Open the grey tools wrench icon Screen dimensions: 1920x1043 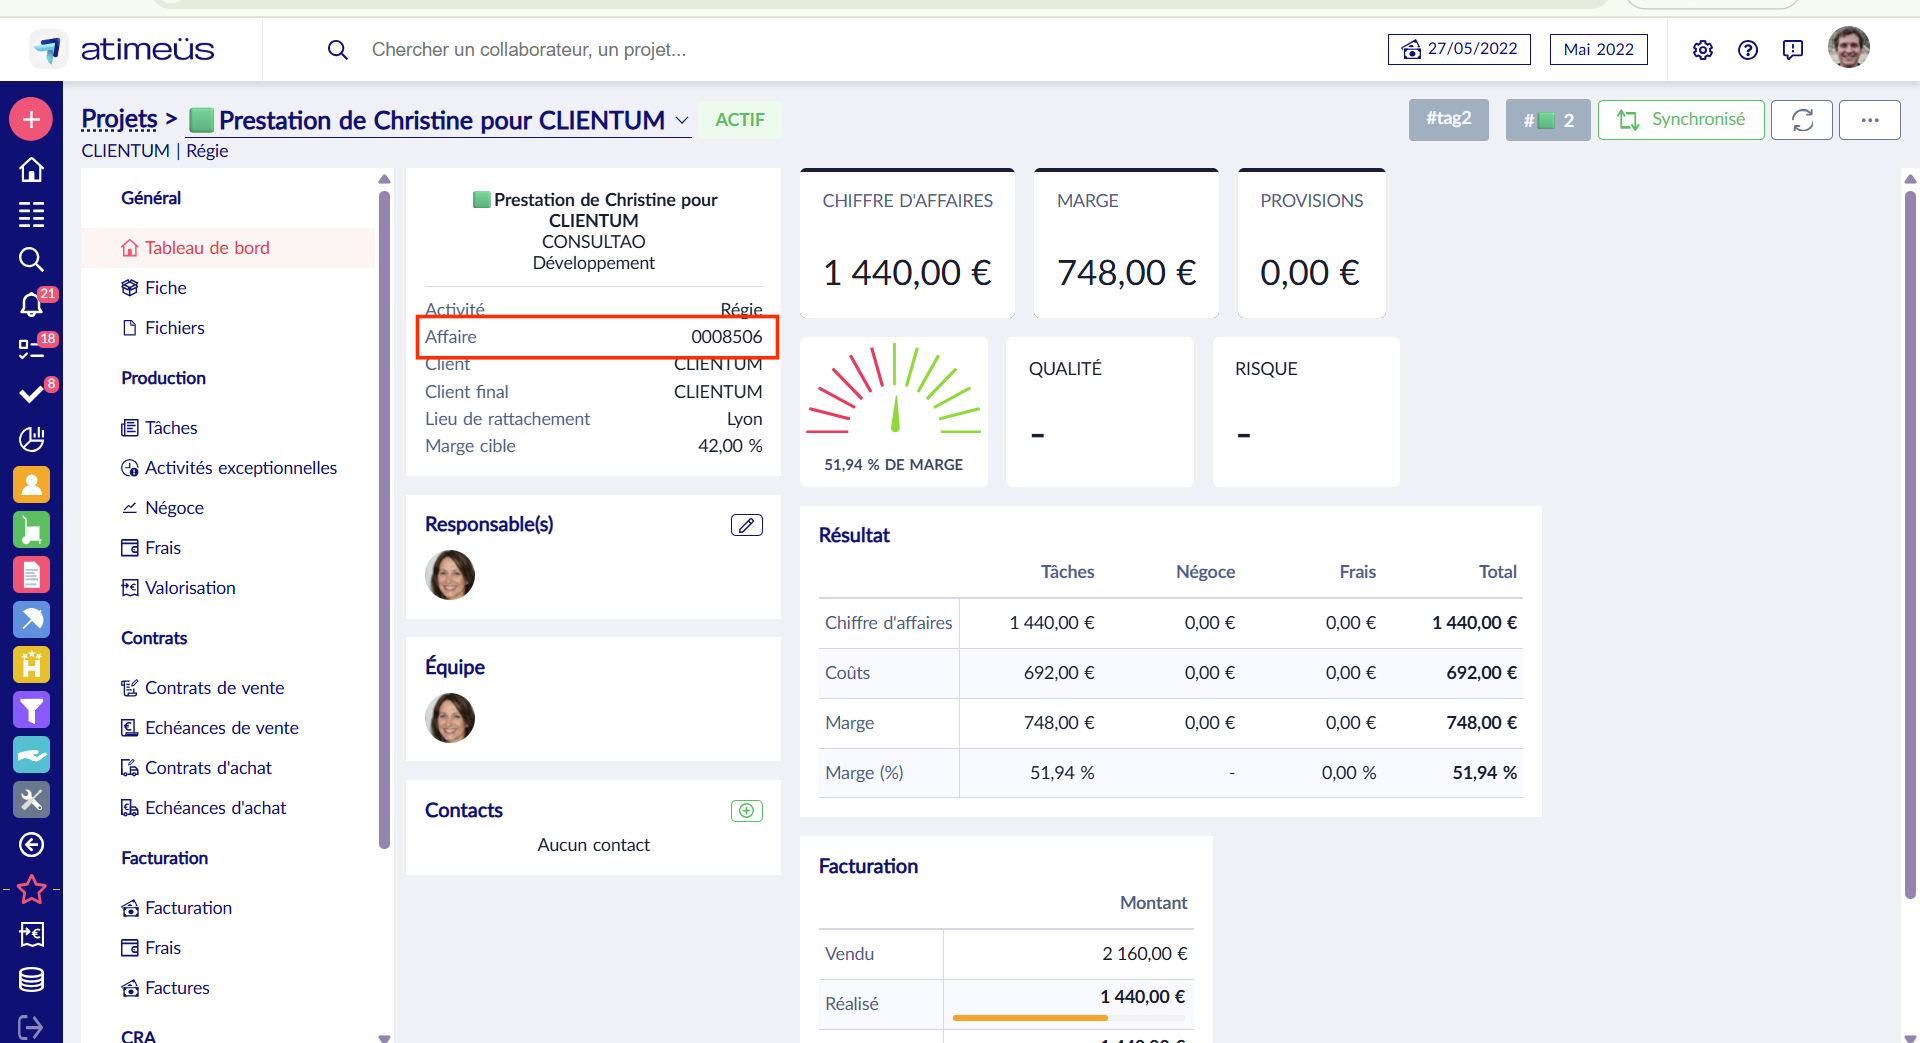pos(31,800)
